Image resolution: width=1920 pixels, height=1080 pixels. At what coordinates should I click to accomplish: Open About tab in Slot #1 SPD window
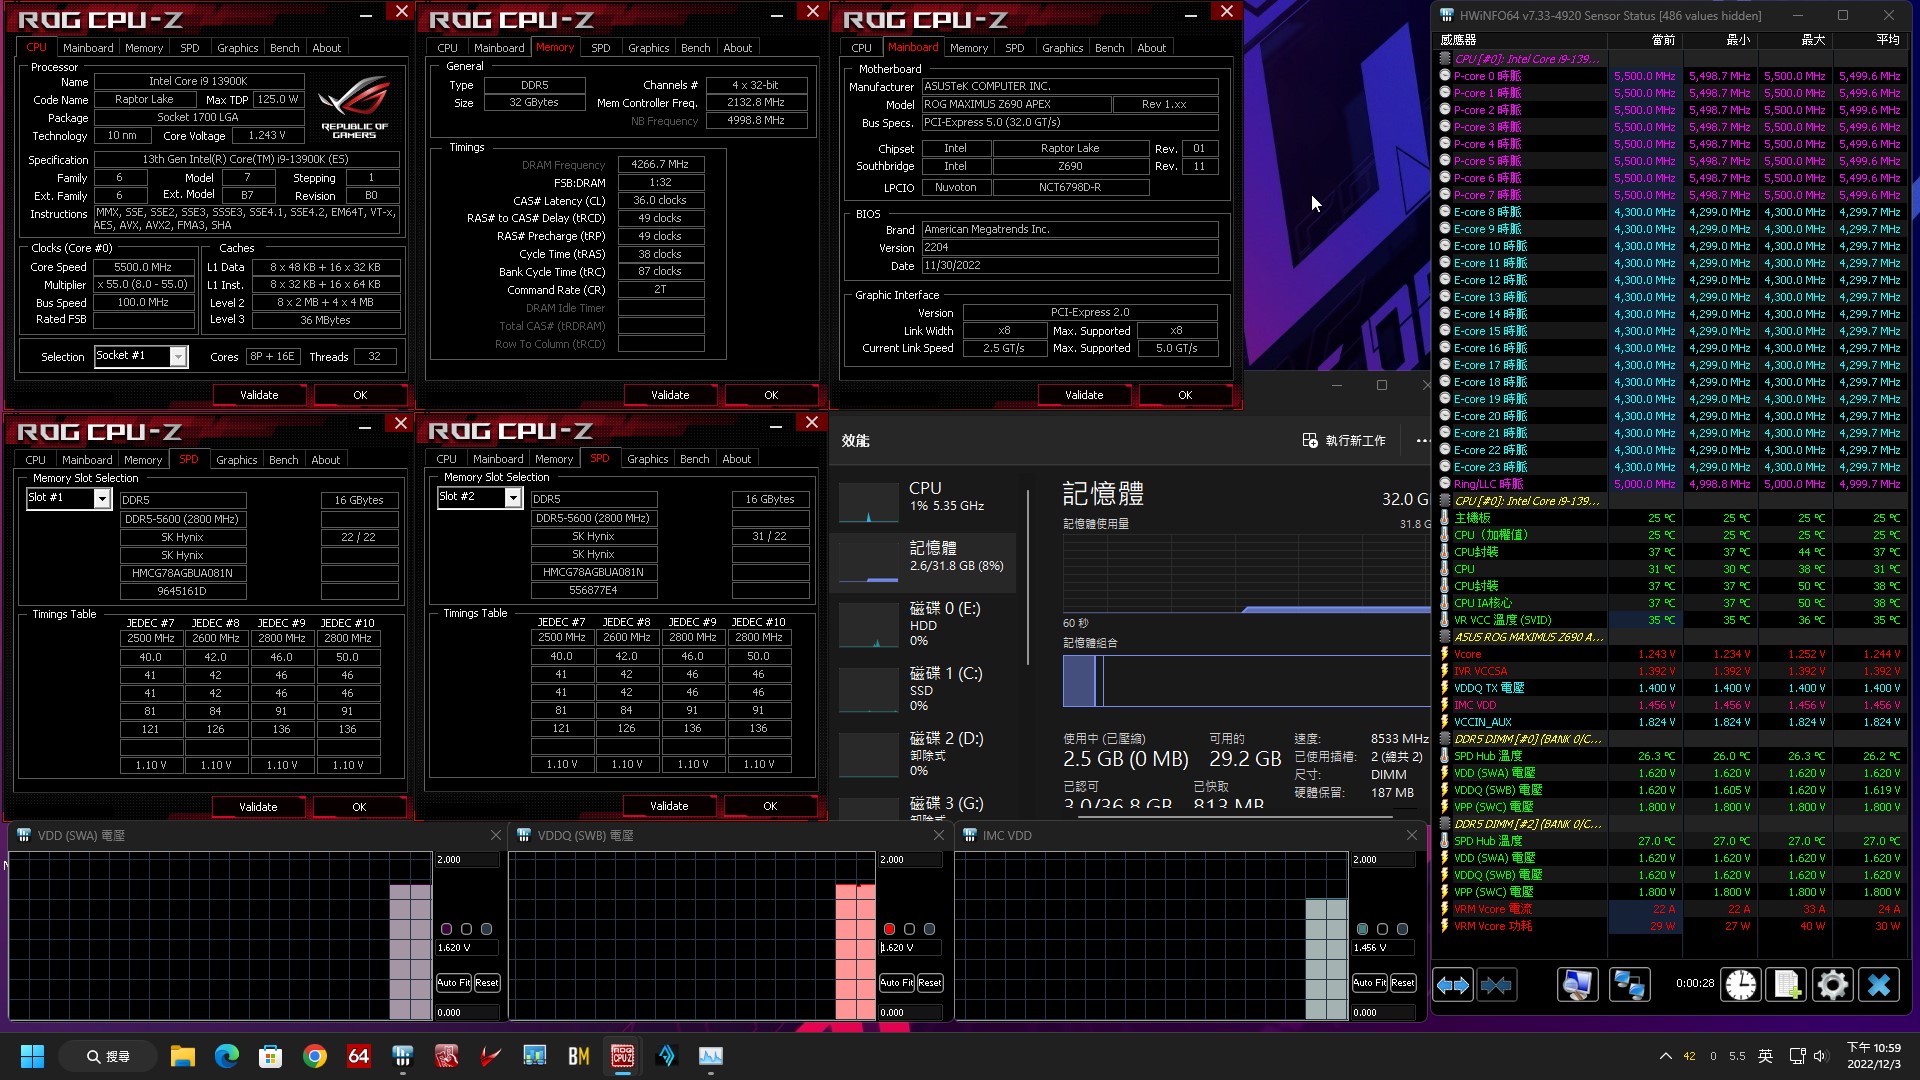coord(325,460)
